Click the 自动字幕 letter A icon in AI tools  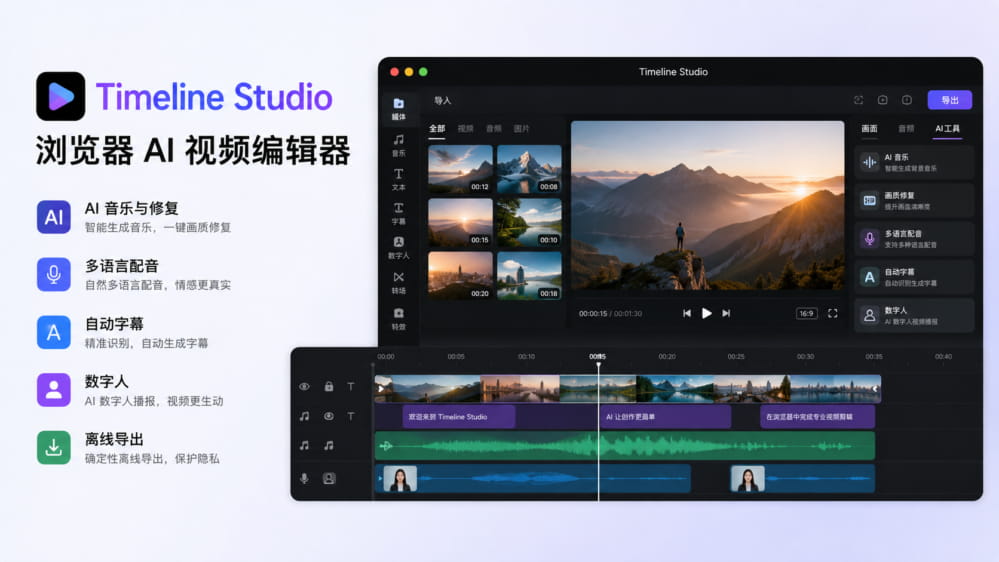(869, 277)
